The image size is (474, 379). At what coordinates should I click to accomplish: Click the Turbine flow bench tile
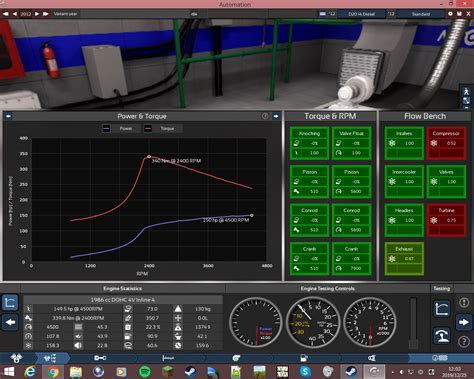coord(446,220)
